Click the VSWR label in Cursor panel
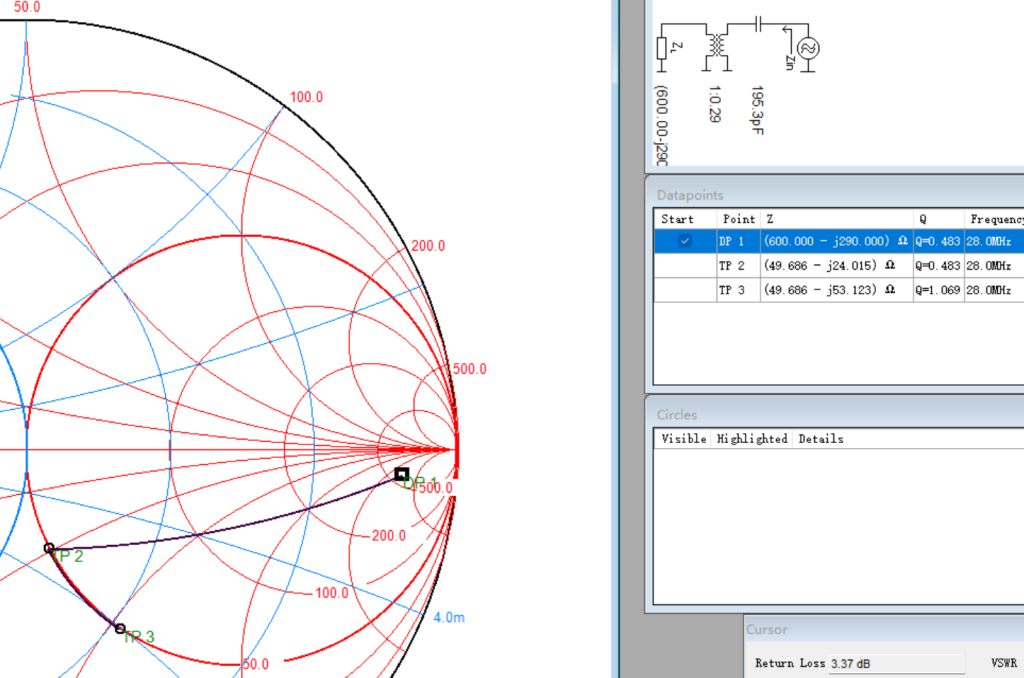This screenshot has width=1024, height=678. [x=1004, y=663]
